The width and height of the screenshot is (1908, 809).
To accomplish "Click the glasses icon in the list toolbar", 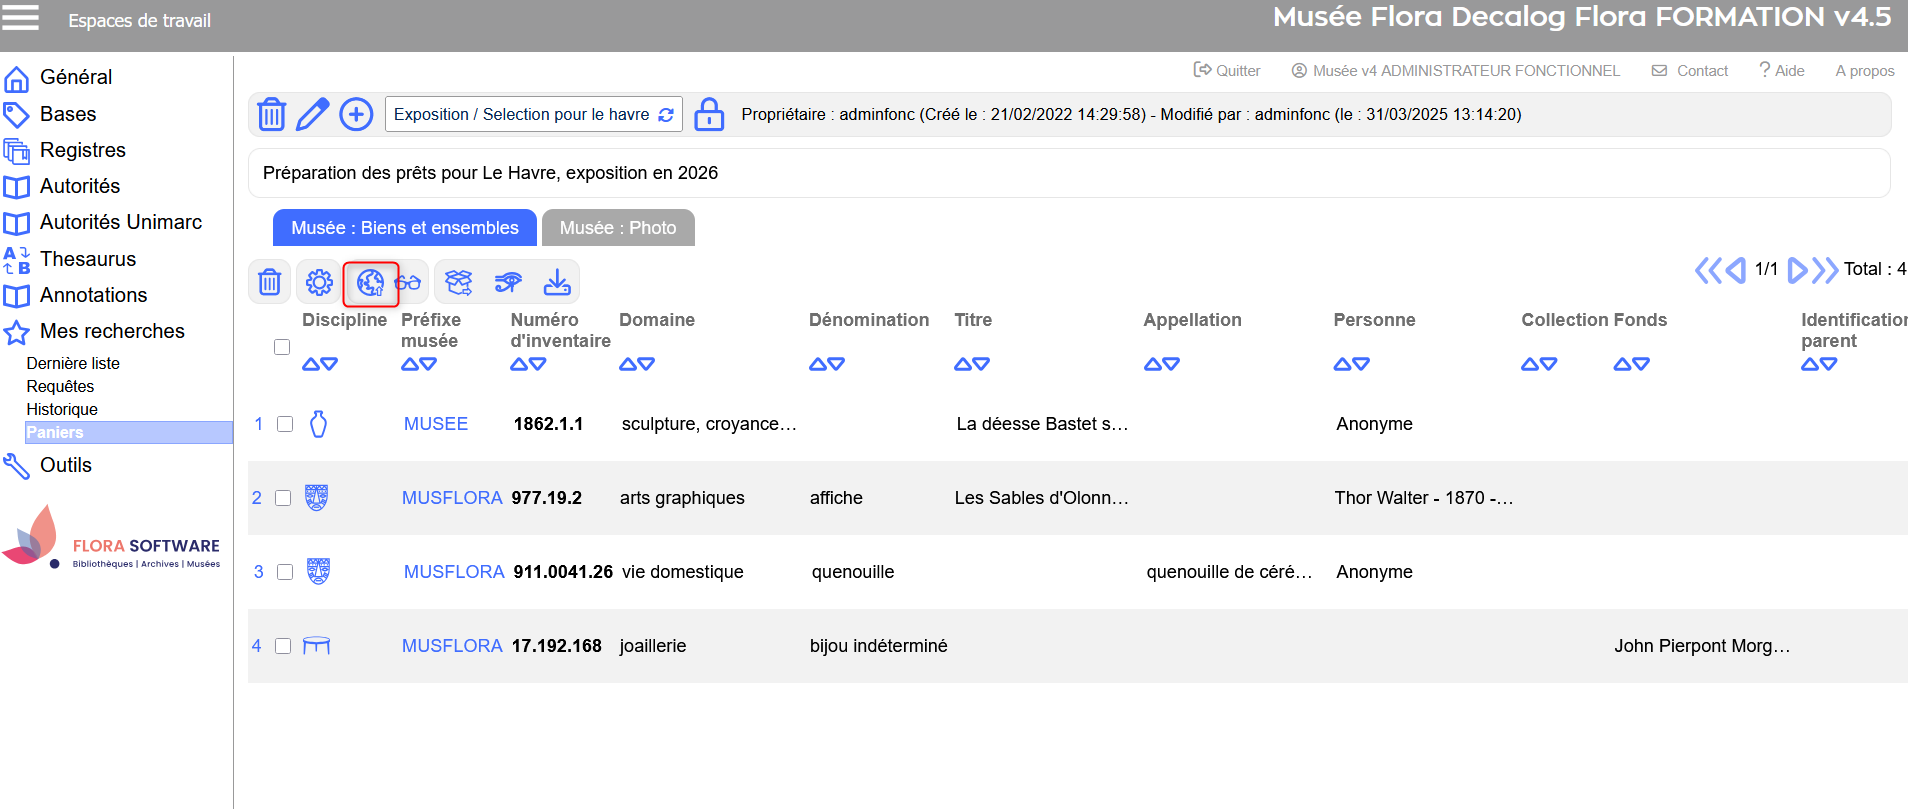I will coord(408,283).
